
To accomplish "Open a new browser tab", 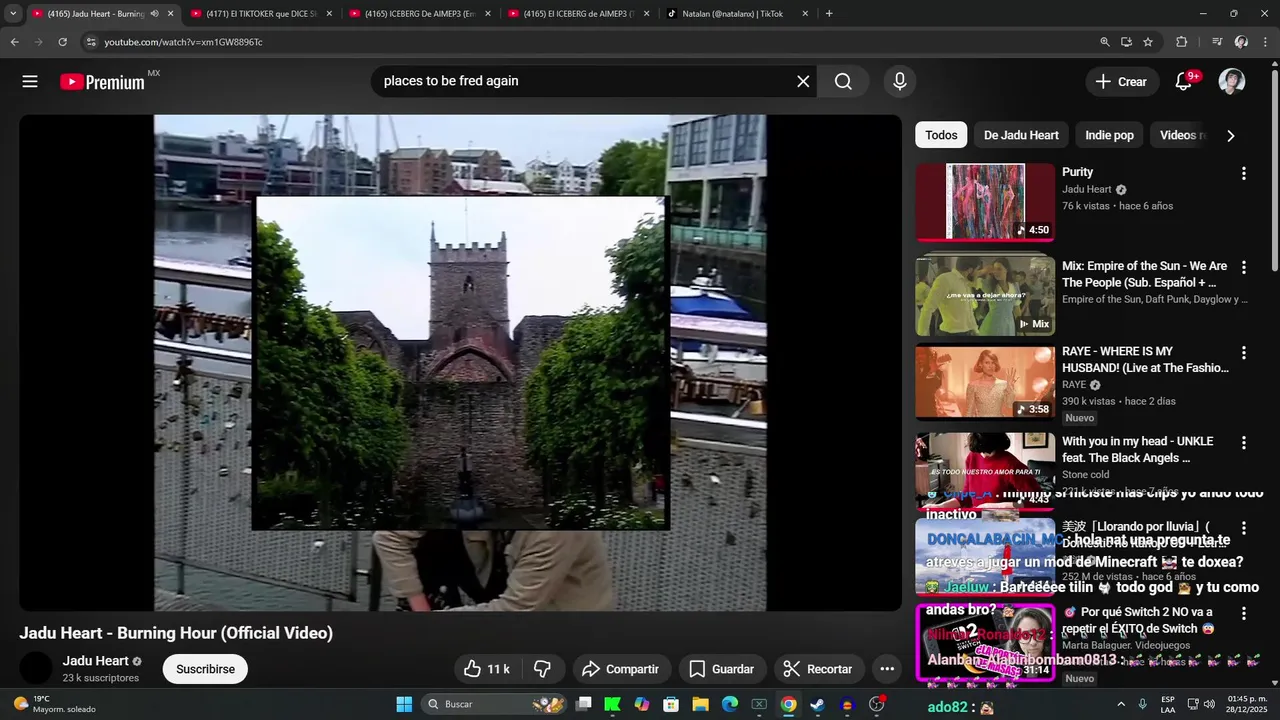I will tap(829, 14).
